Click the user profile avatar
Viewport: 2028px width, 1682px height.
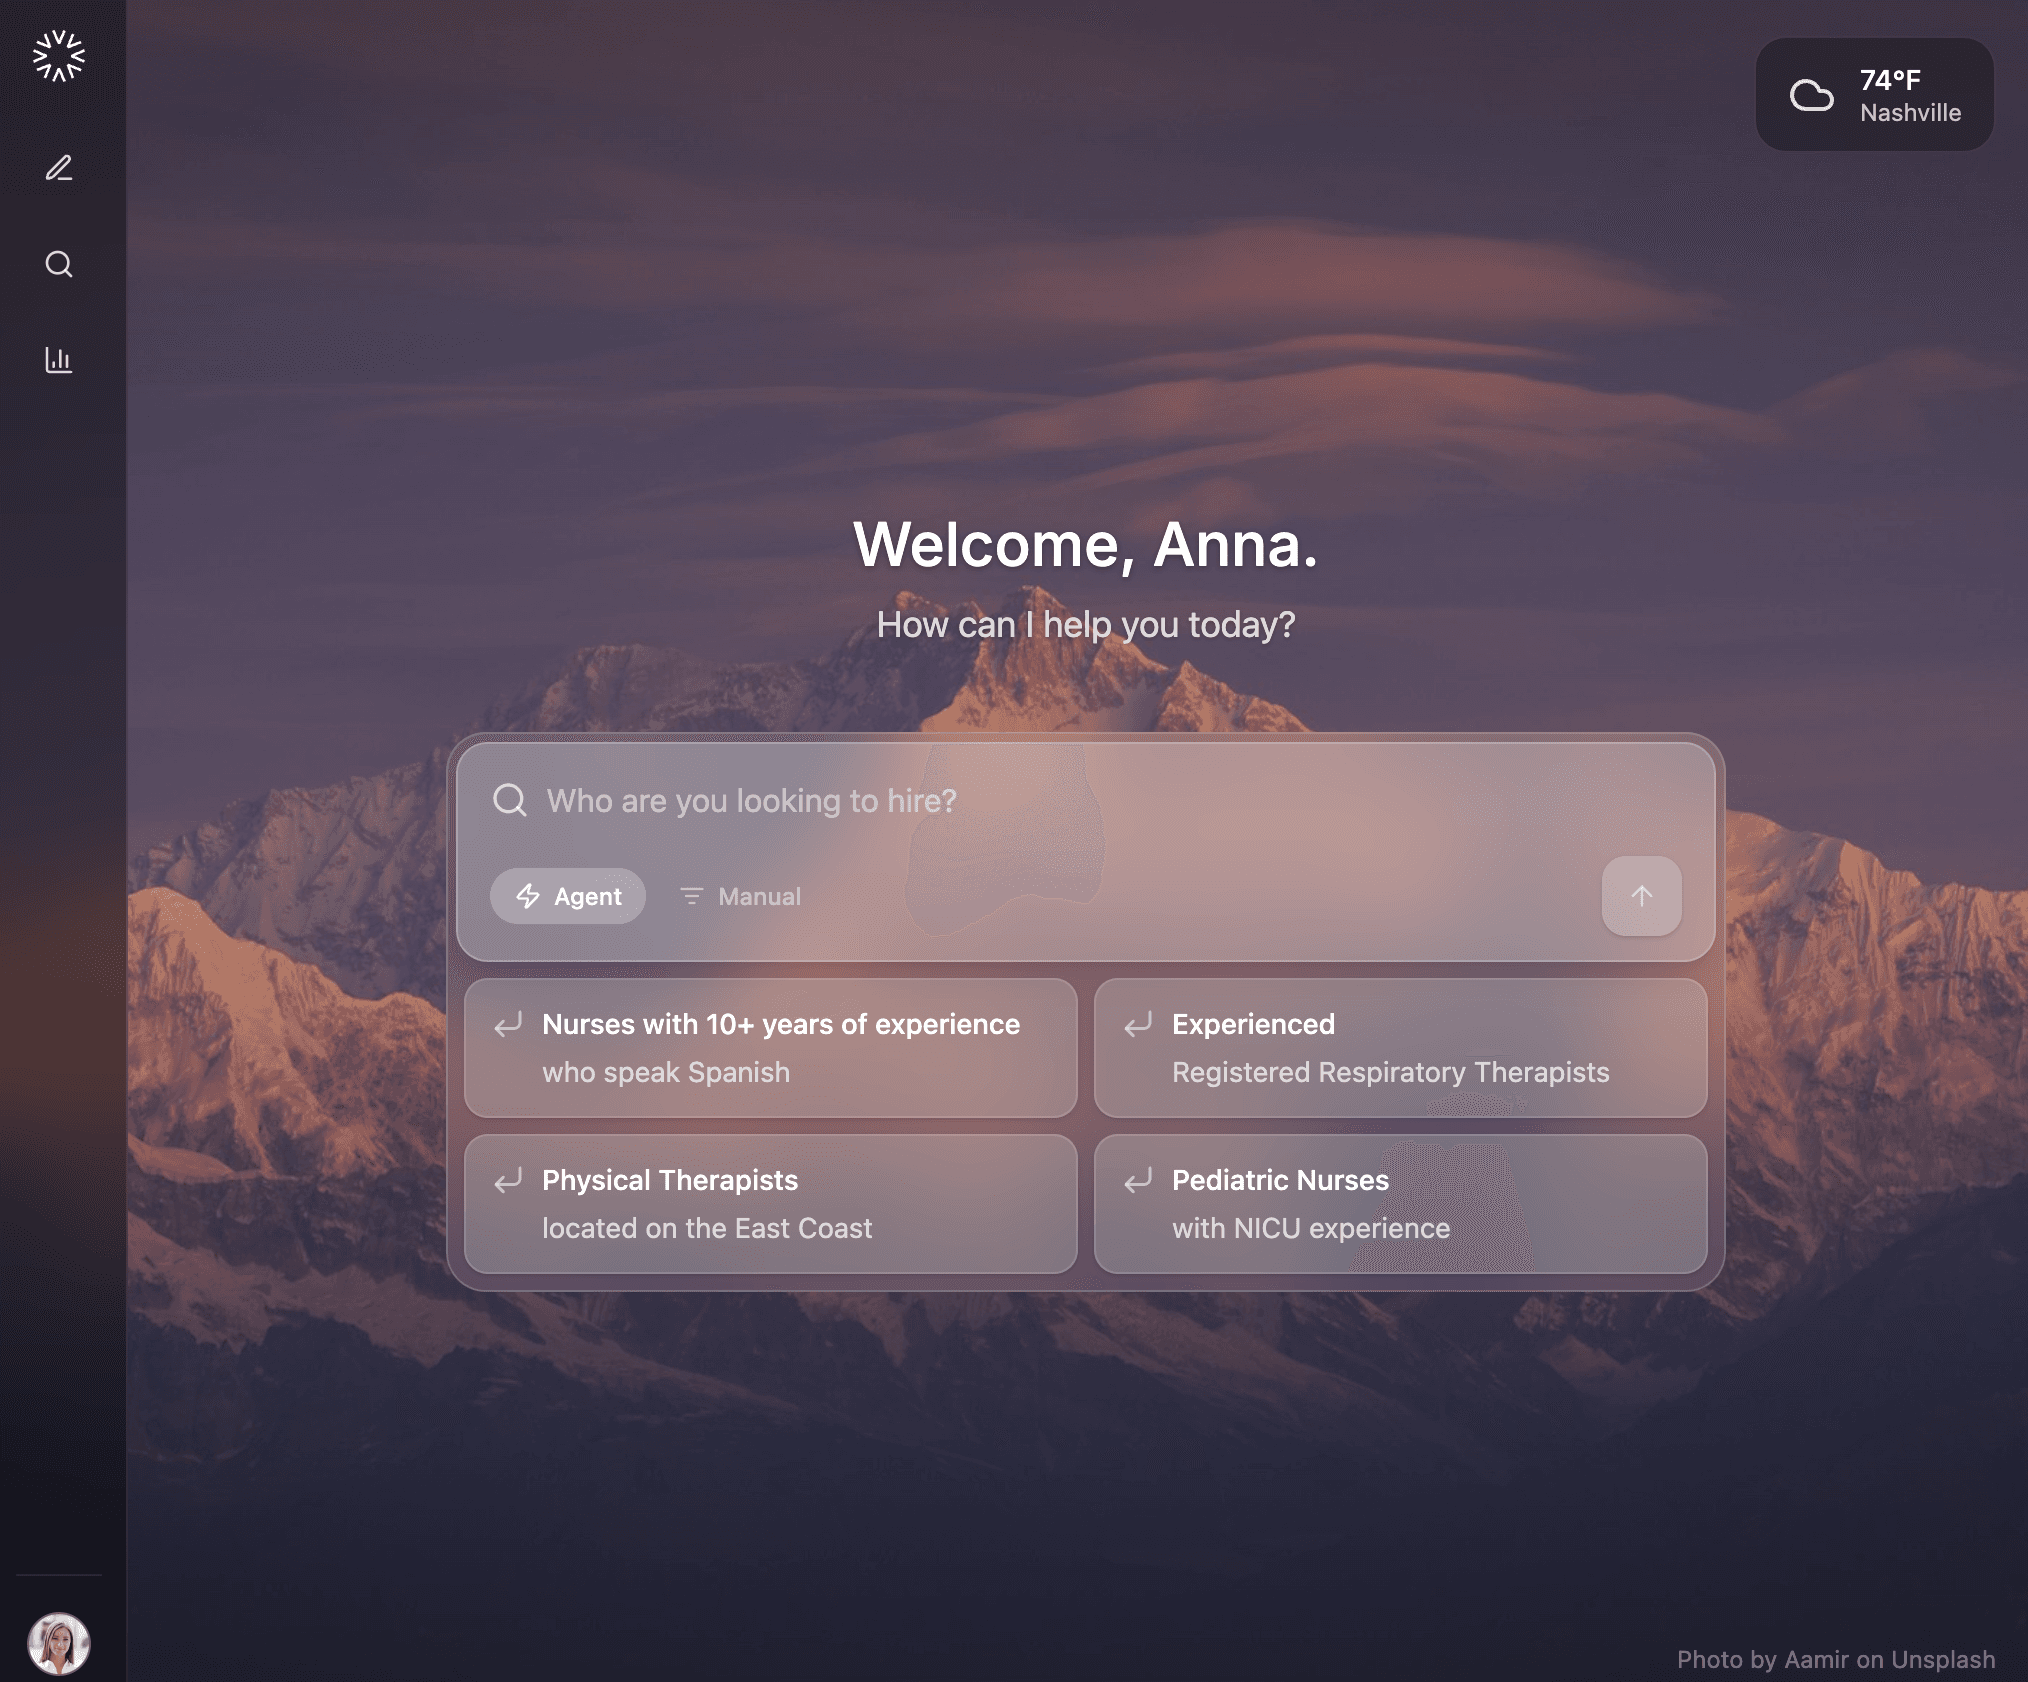tap(59, 1643)
